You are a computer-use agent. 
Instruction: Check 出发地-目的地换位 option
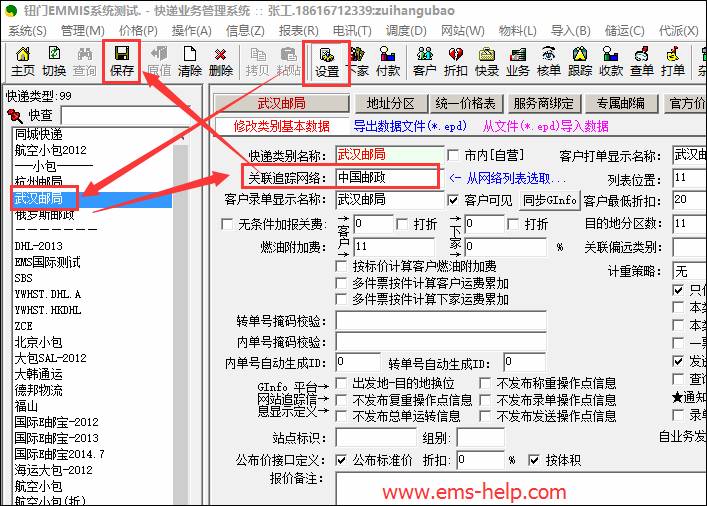coord(341,383)
